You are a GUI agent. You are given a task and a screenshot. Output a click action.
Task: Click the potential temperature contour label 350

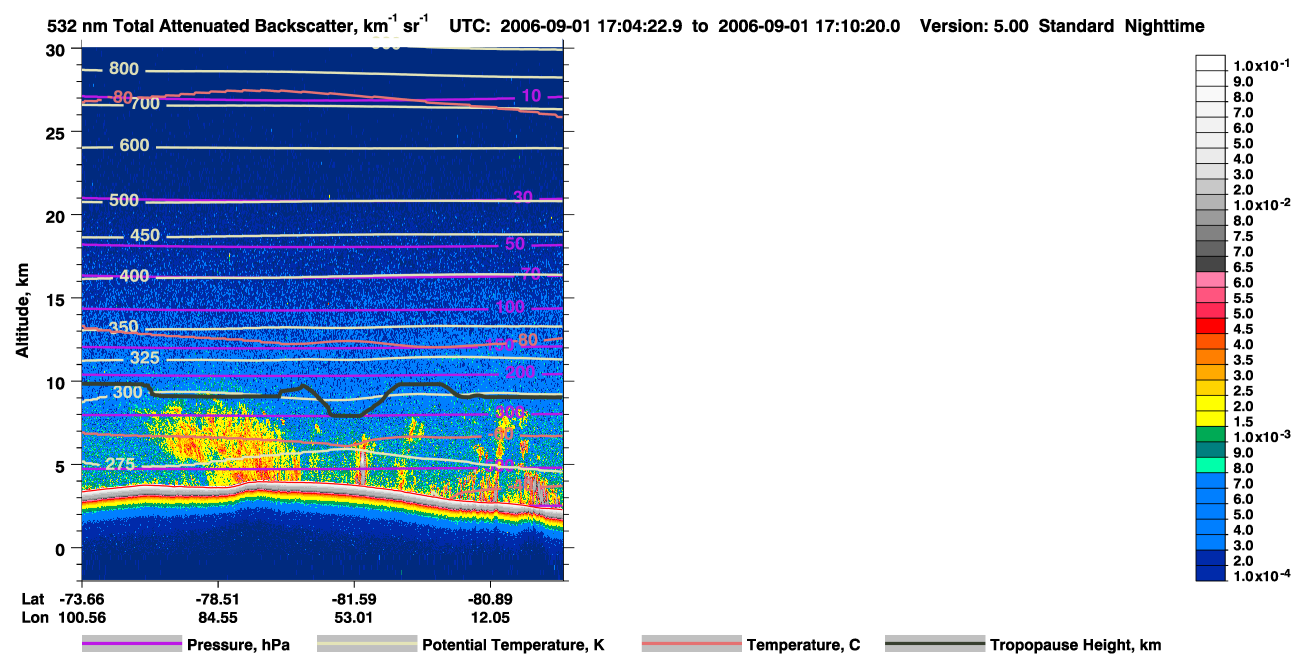click(x=124, y=327)
